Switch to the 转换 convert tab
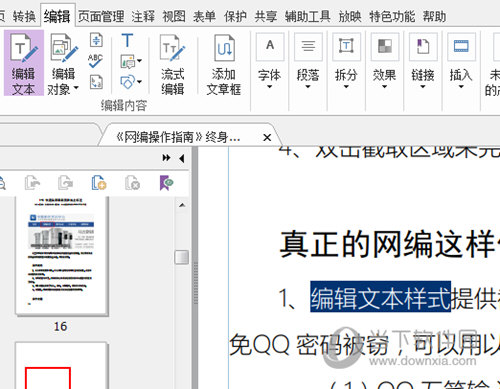This screenshot has height=389, width=500. point(24,16)
